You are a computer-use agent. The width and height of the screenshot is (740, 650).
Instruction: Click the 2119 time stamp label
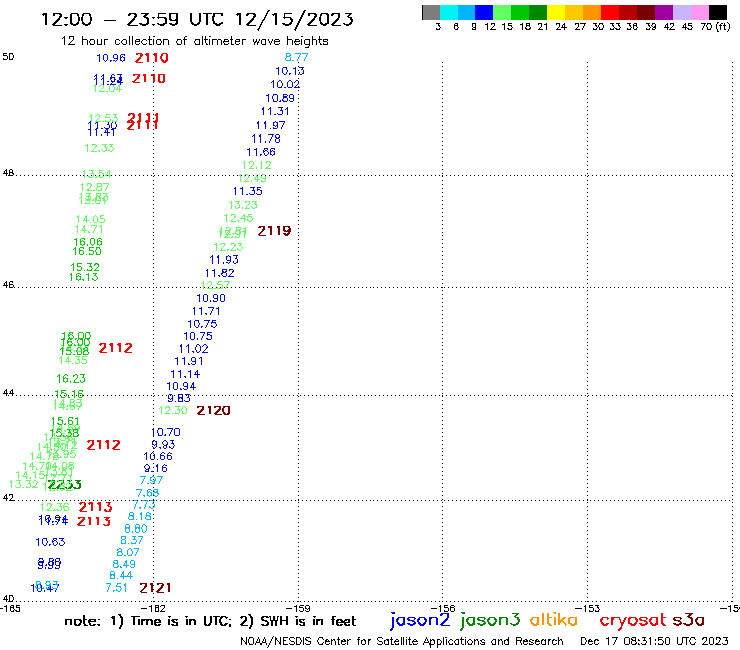click(274, 231)
